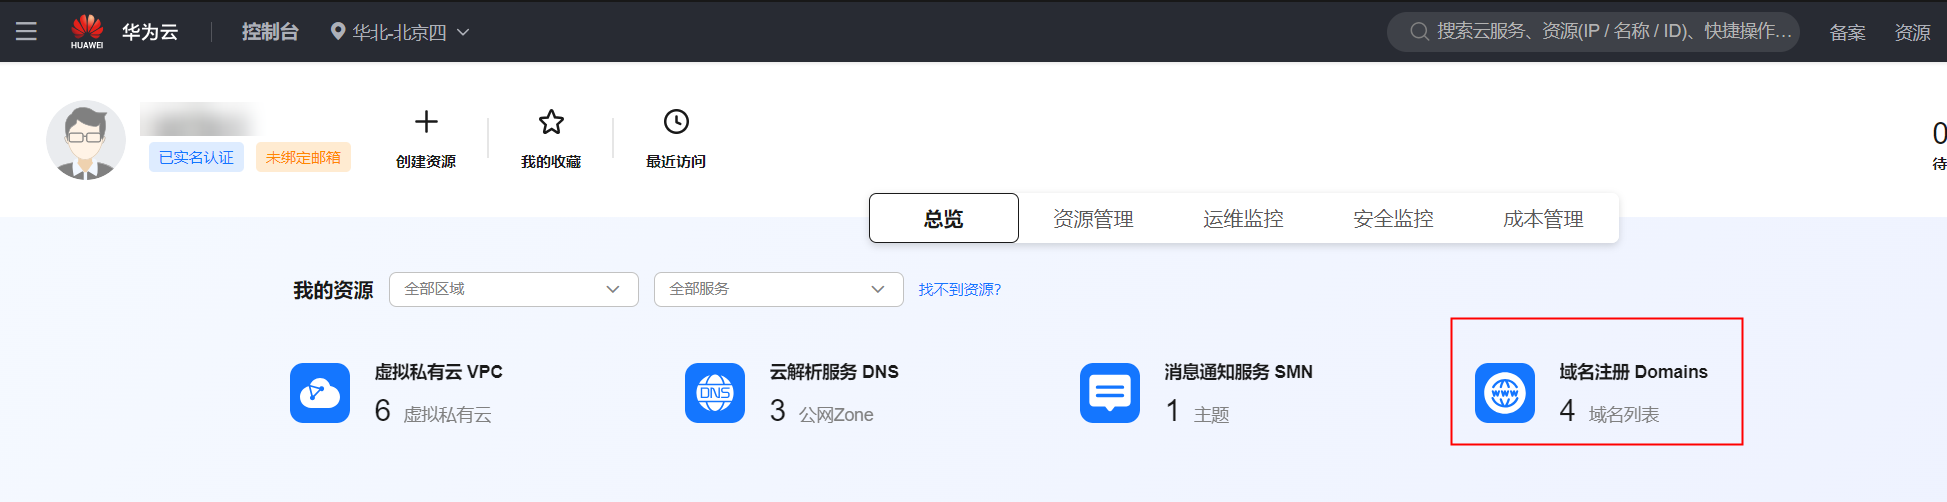Screen dimensions: 1947x502
Task: Open 云解析服务 DNS title
Action: point(834,372)
